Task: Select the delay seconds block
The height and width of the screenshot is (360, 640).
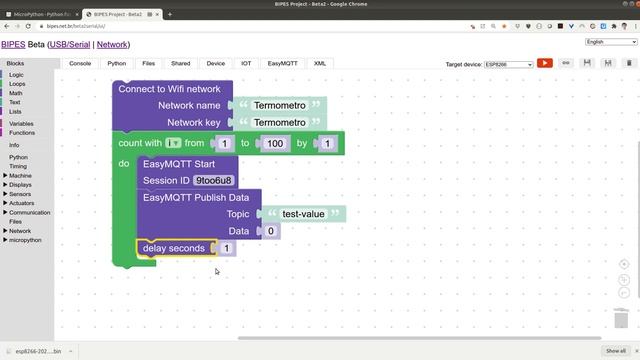Action: coord(174,248)
